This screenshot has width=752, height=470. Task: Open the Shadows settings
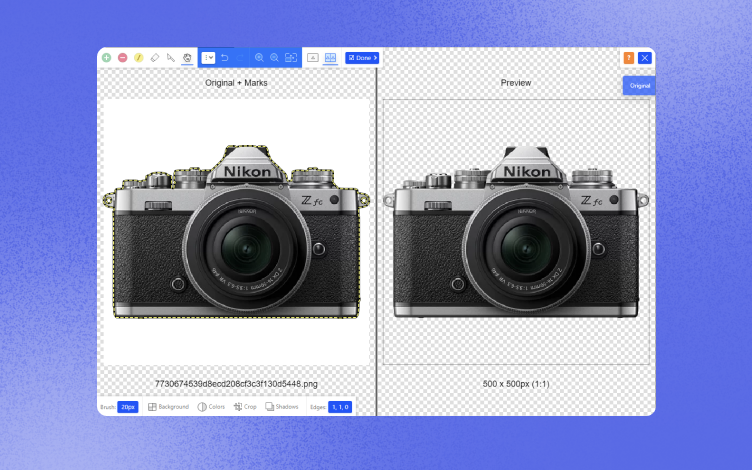[x=282, y=407]
